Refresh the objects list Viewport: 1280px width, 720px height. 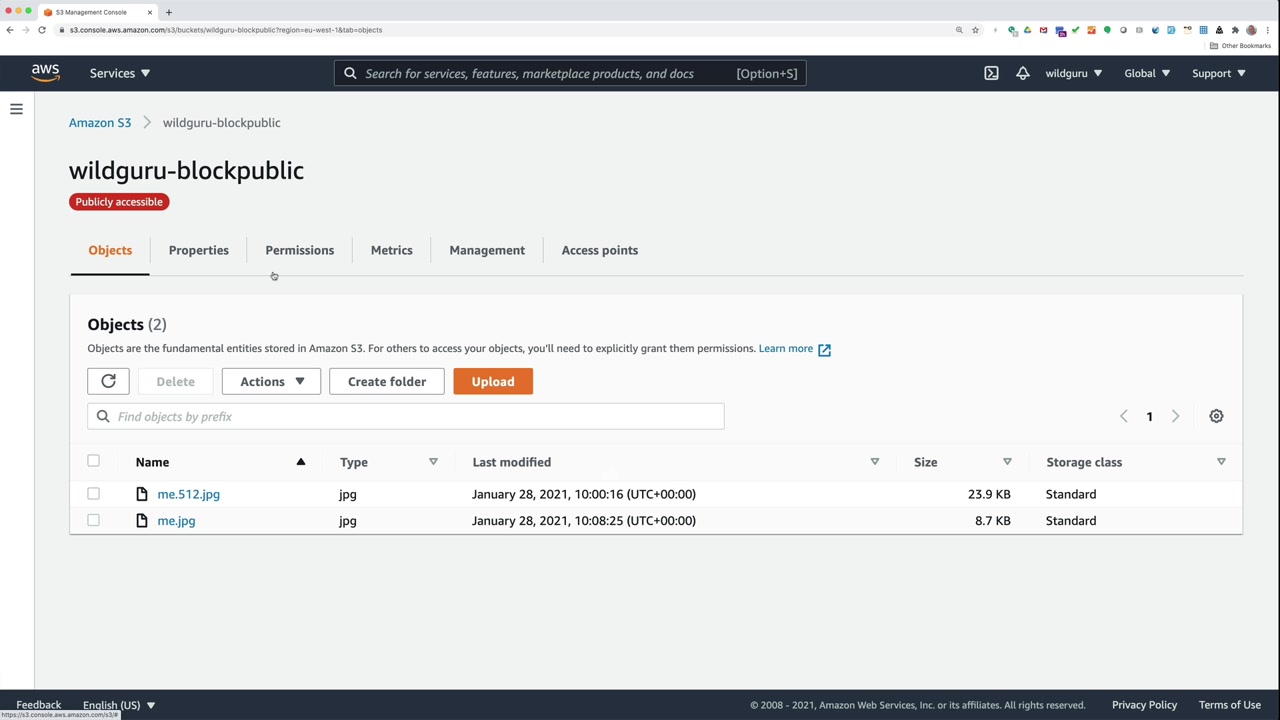pyautogui.click(x=109, y=381)
